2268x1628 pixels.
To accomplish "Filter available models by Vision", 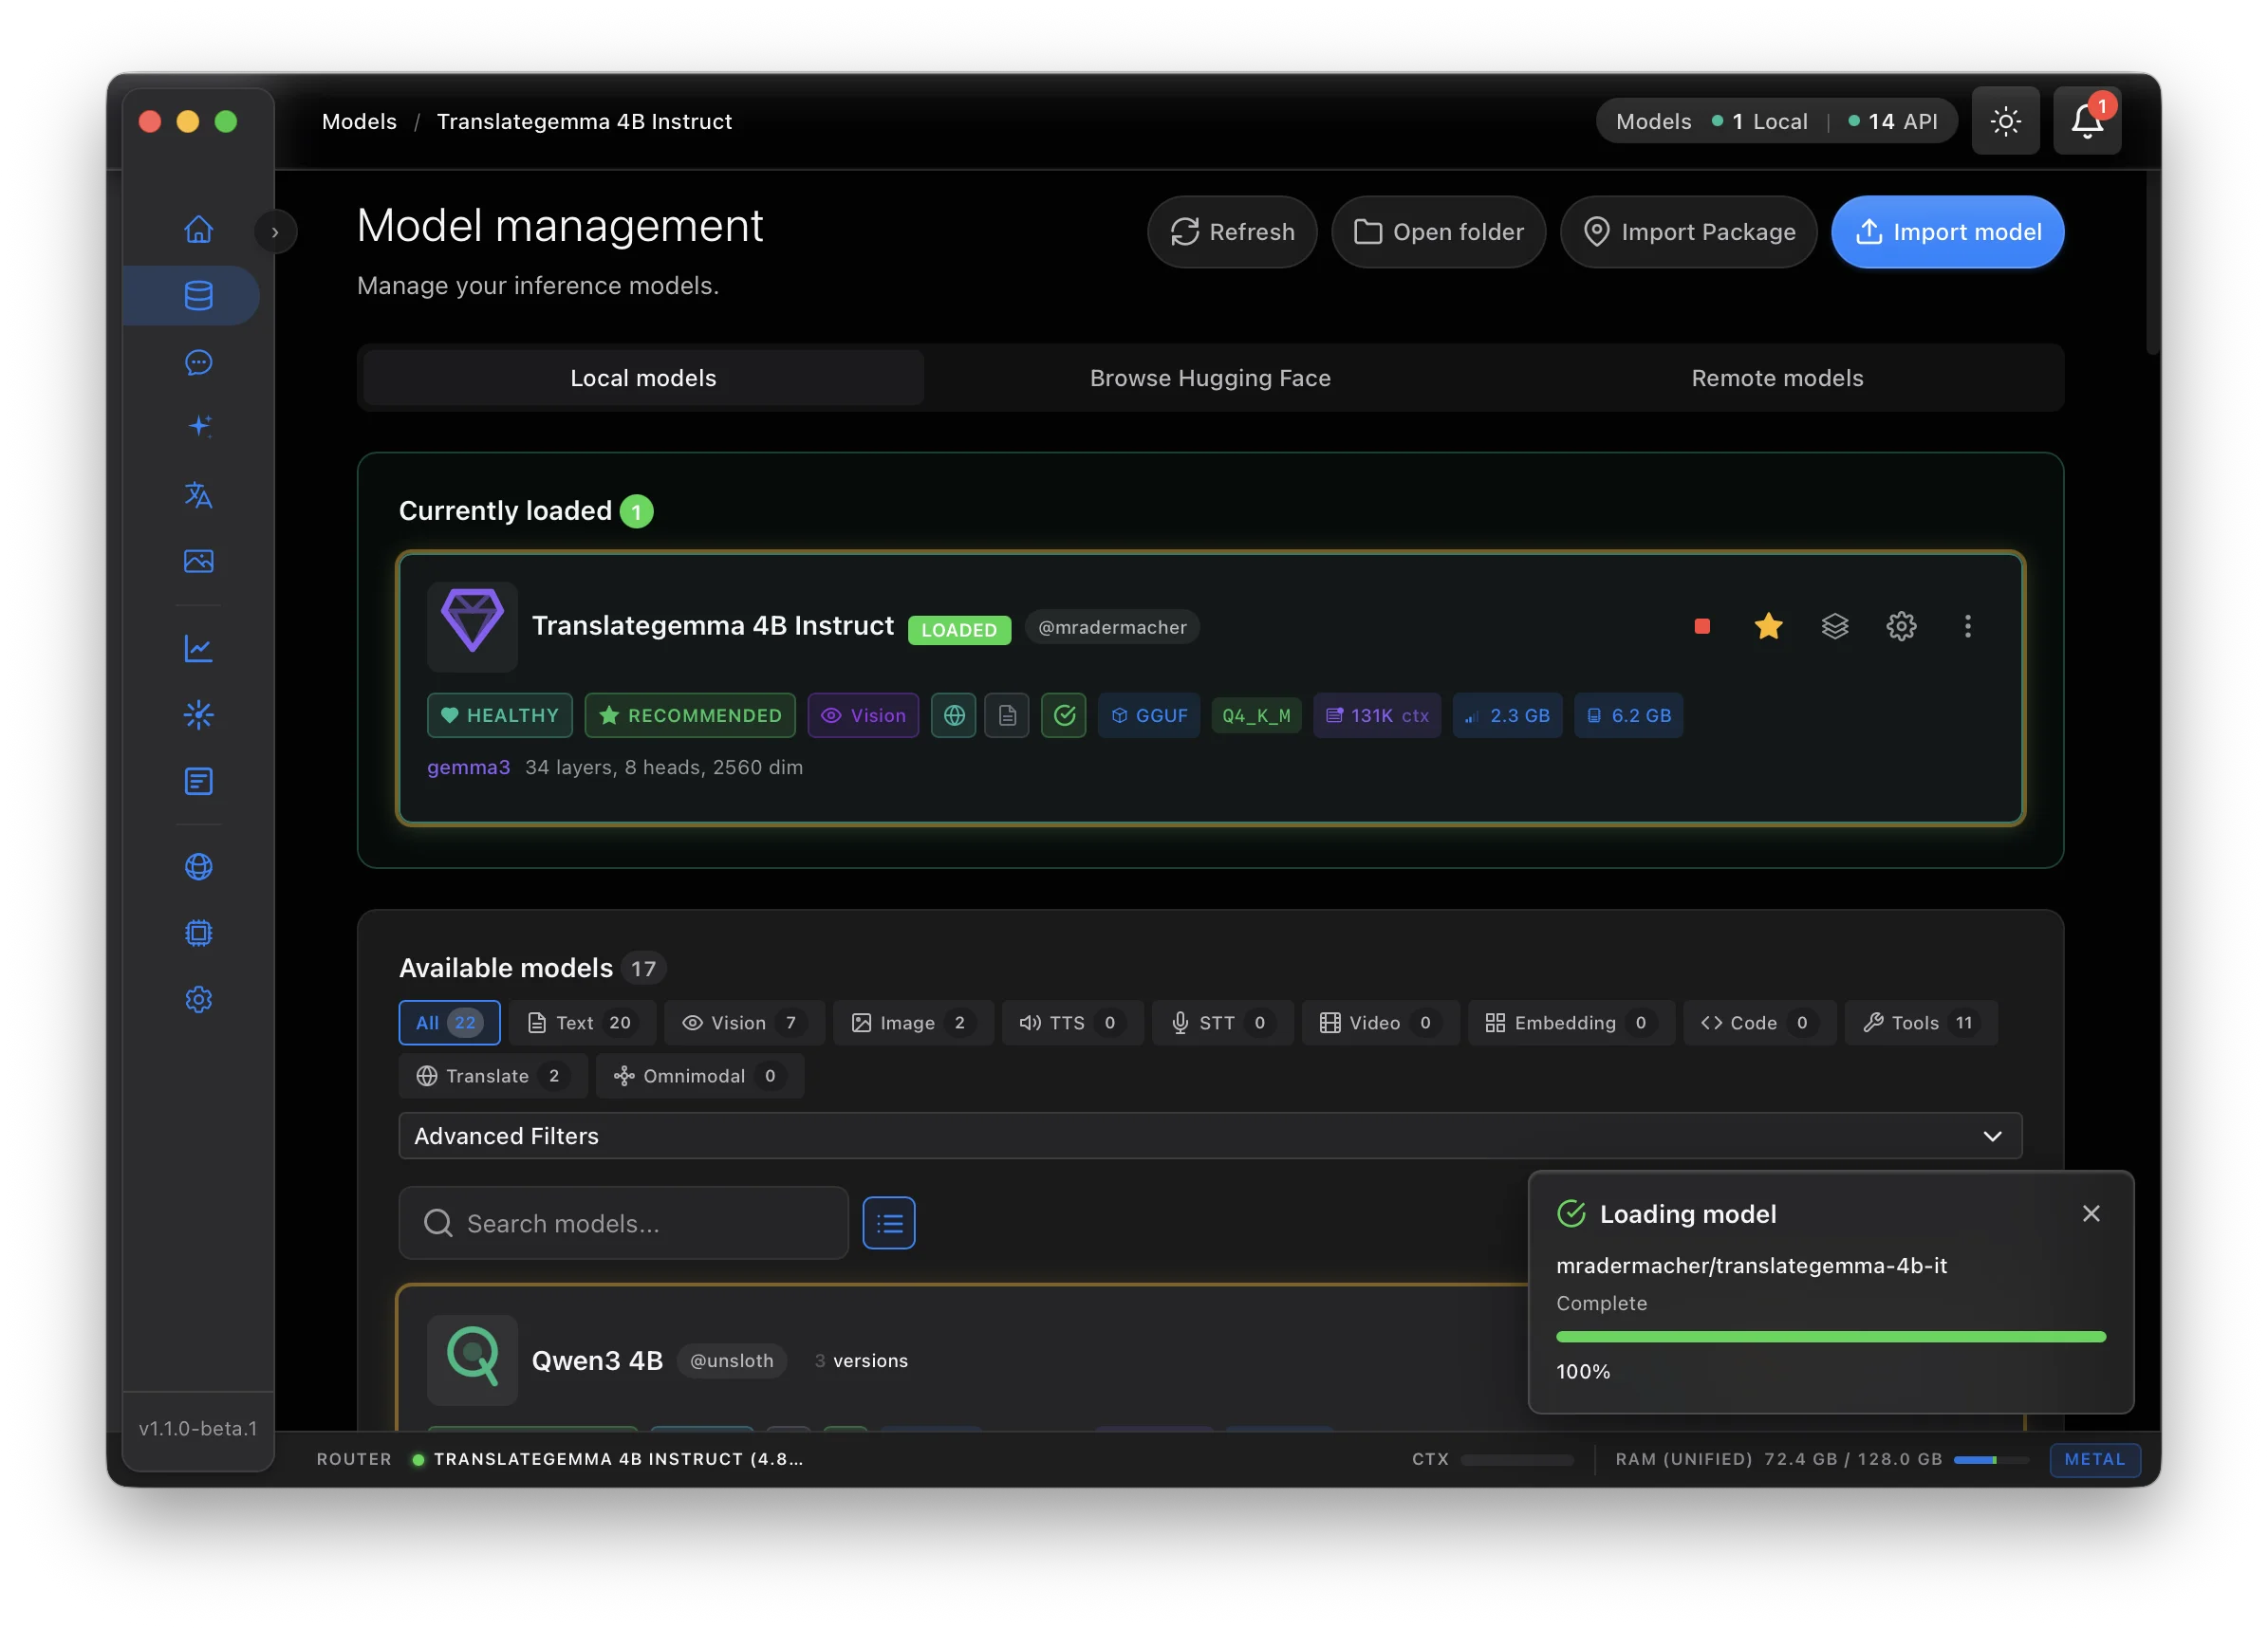I will point(743,1022).
